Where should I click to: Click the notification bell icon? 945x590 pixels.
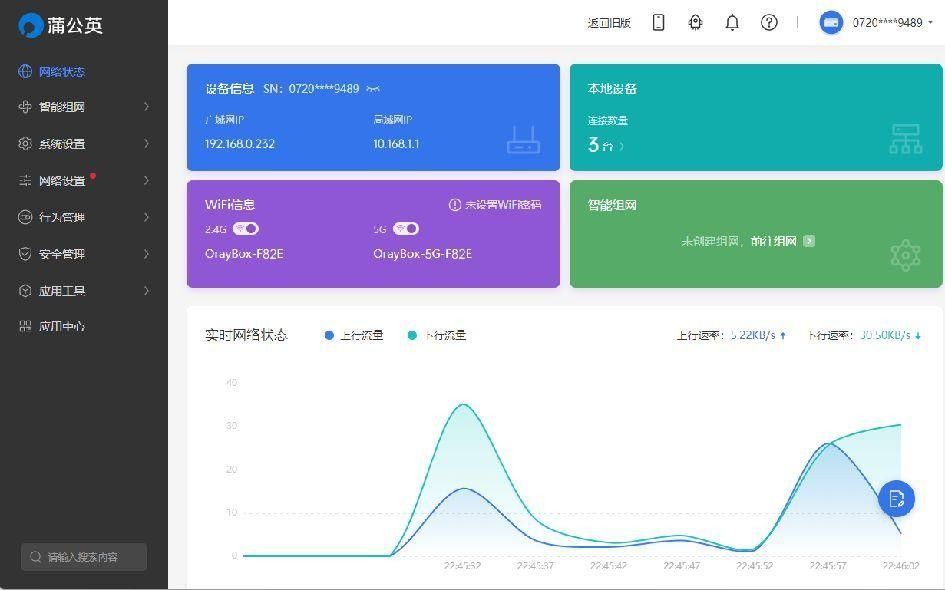point(732,23)
